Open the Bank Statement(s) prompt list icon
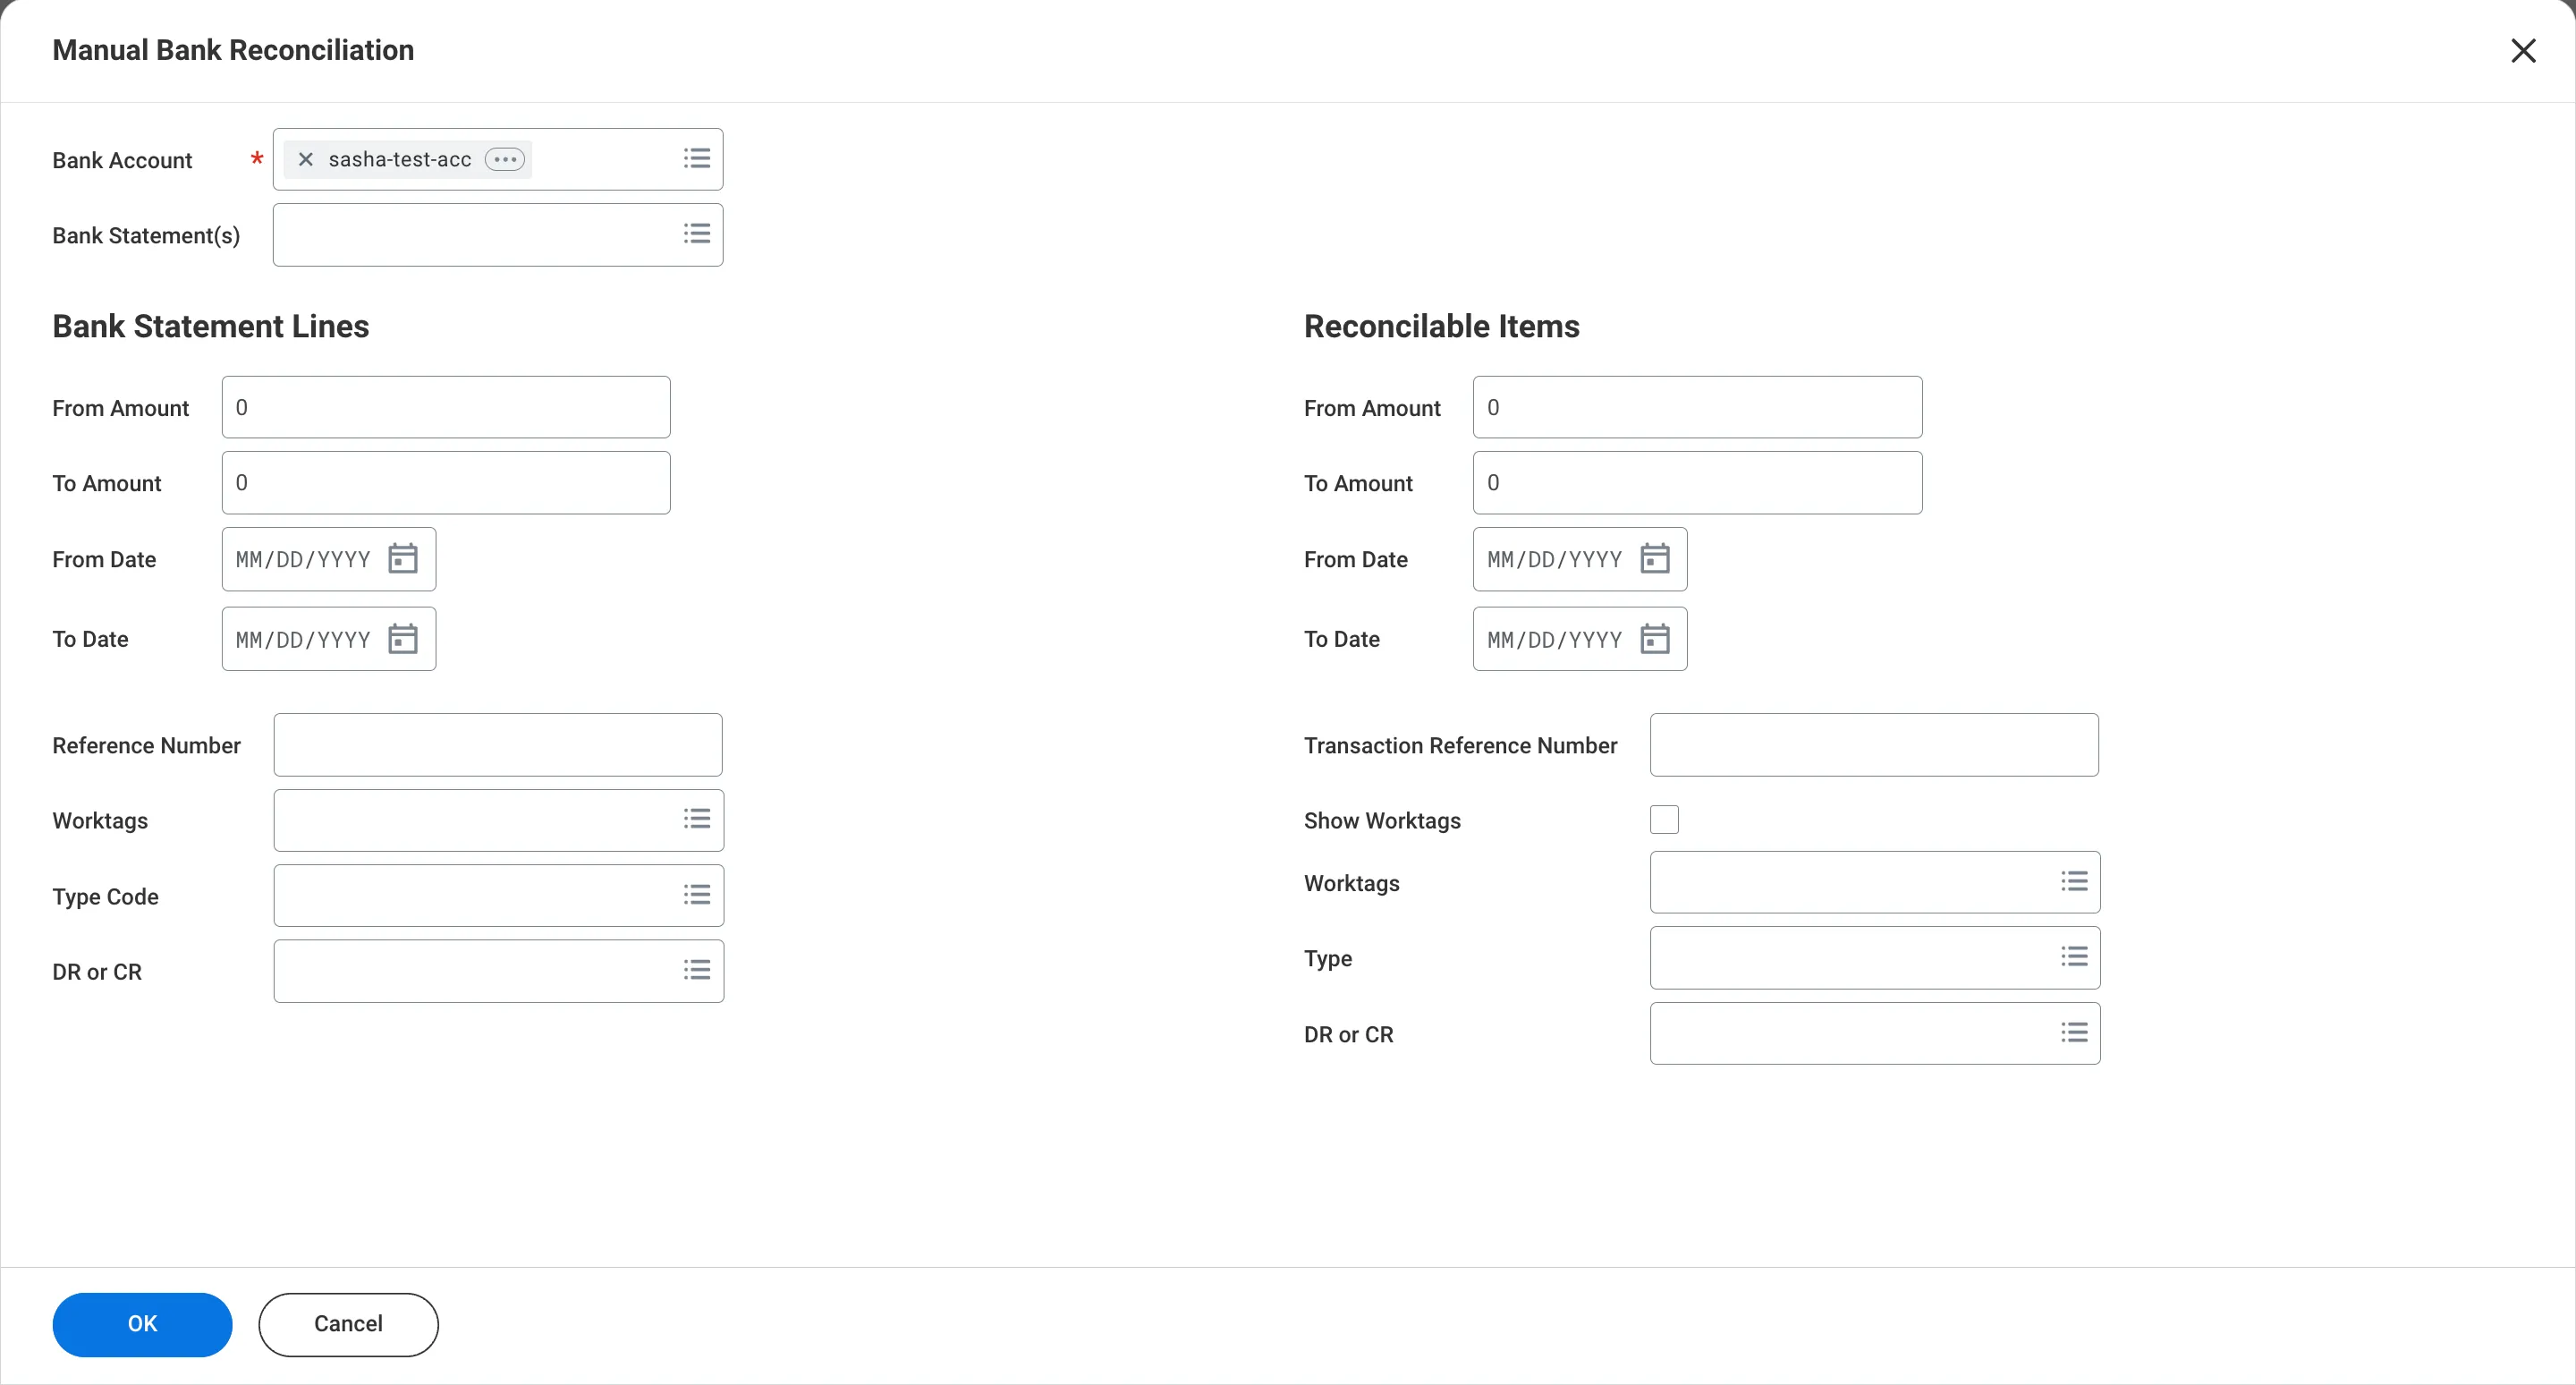The width and height of the screenshot is (2576, 1385). [697, 234]
